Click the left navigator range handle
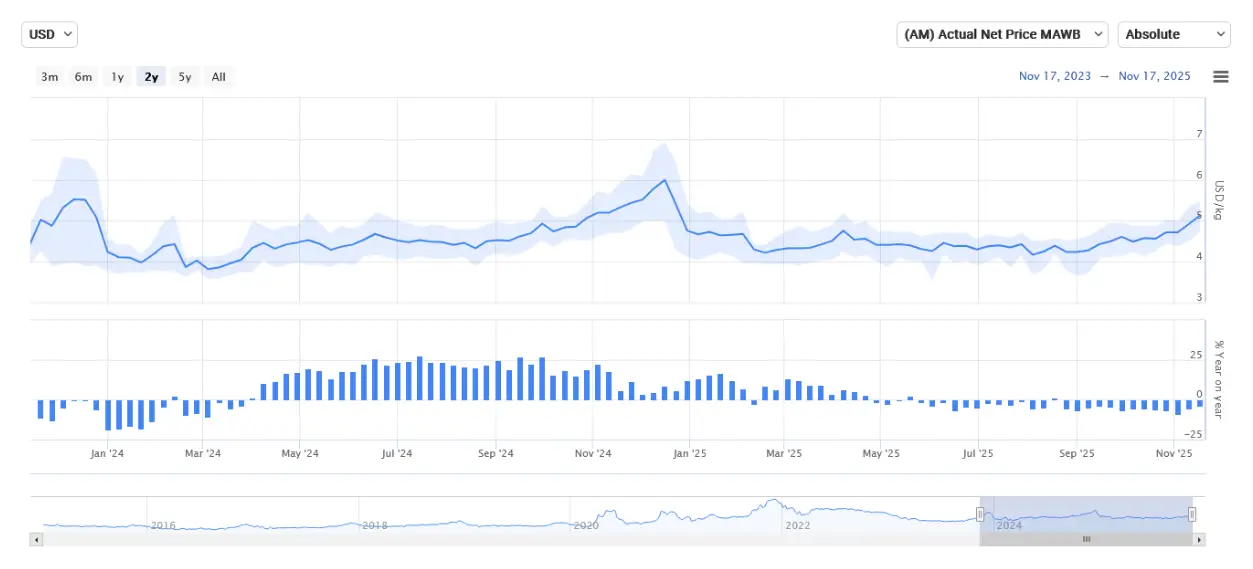Screen dimensions: 1253x569 click(x=980, y=514)
